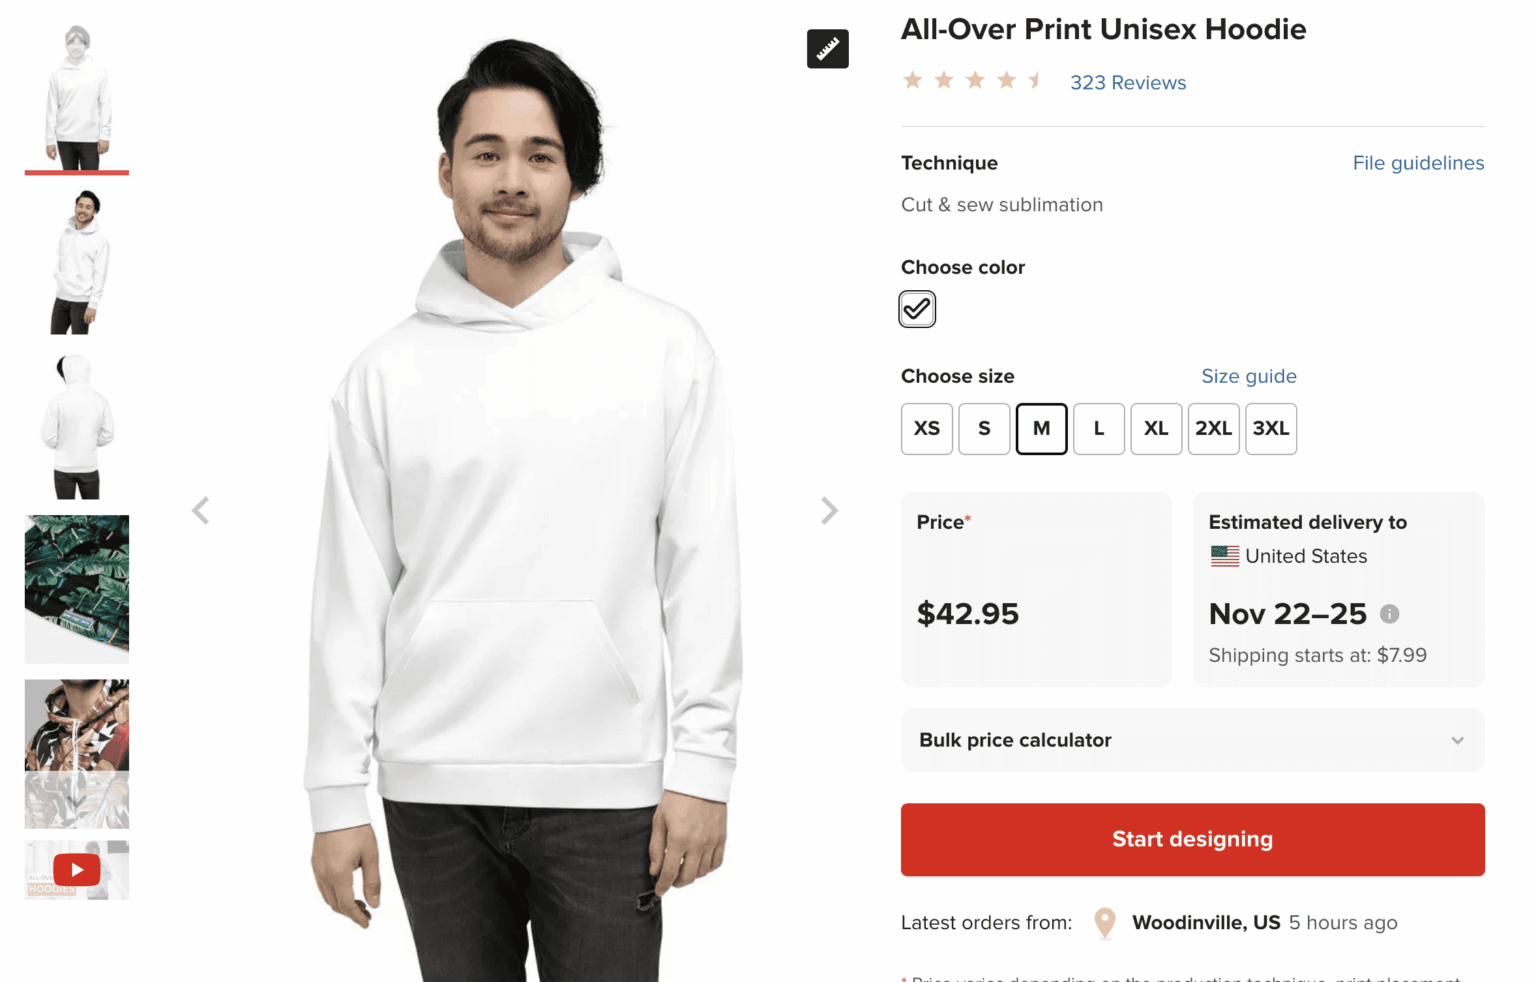Open the Size guide link

tap(1248, 376)
